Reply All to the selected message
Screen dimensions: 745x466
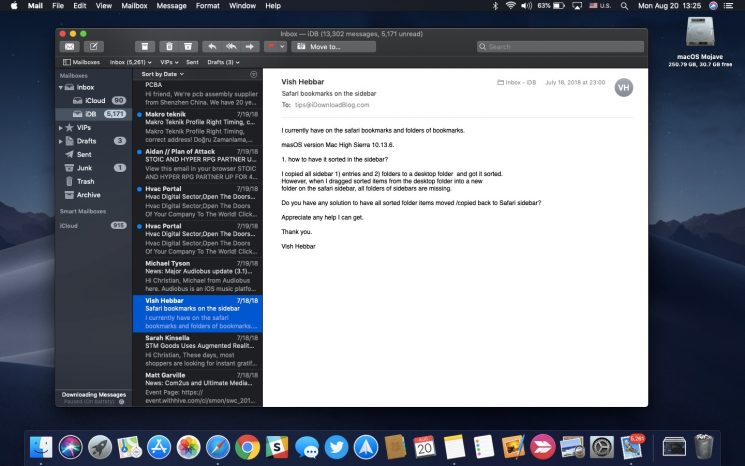pyautogui.click(x=231, y=47)
